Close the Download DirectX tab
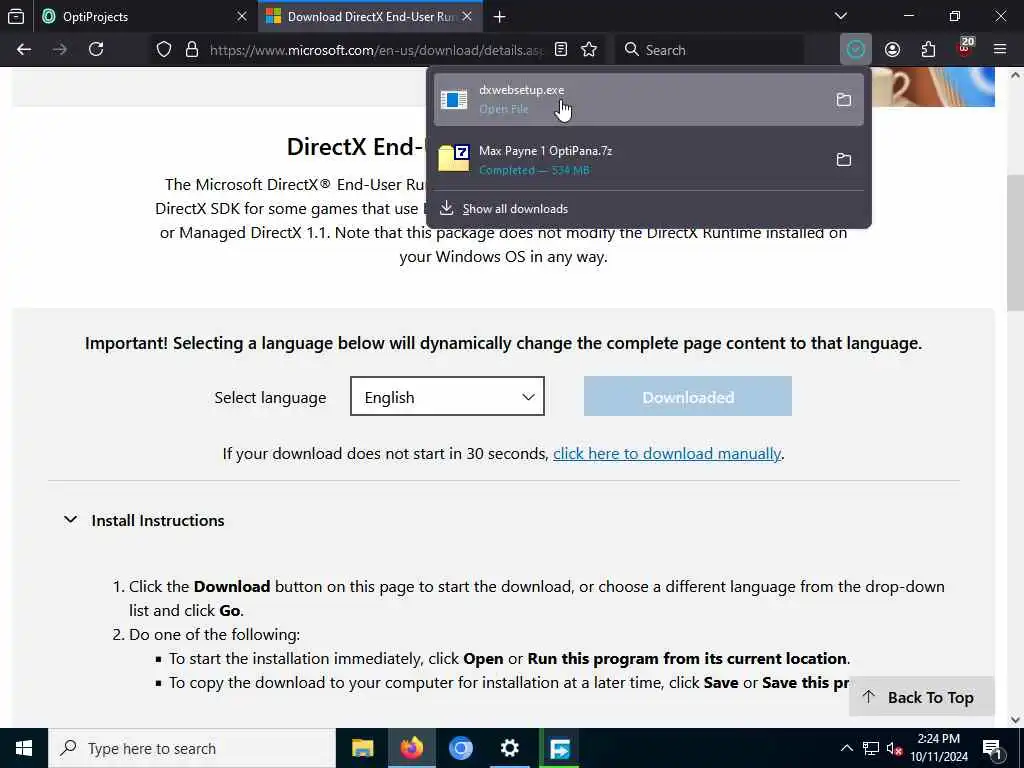Image resolution: width=1024 pixels, height=768 pixels. [x=467, y=17]
